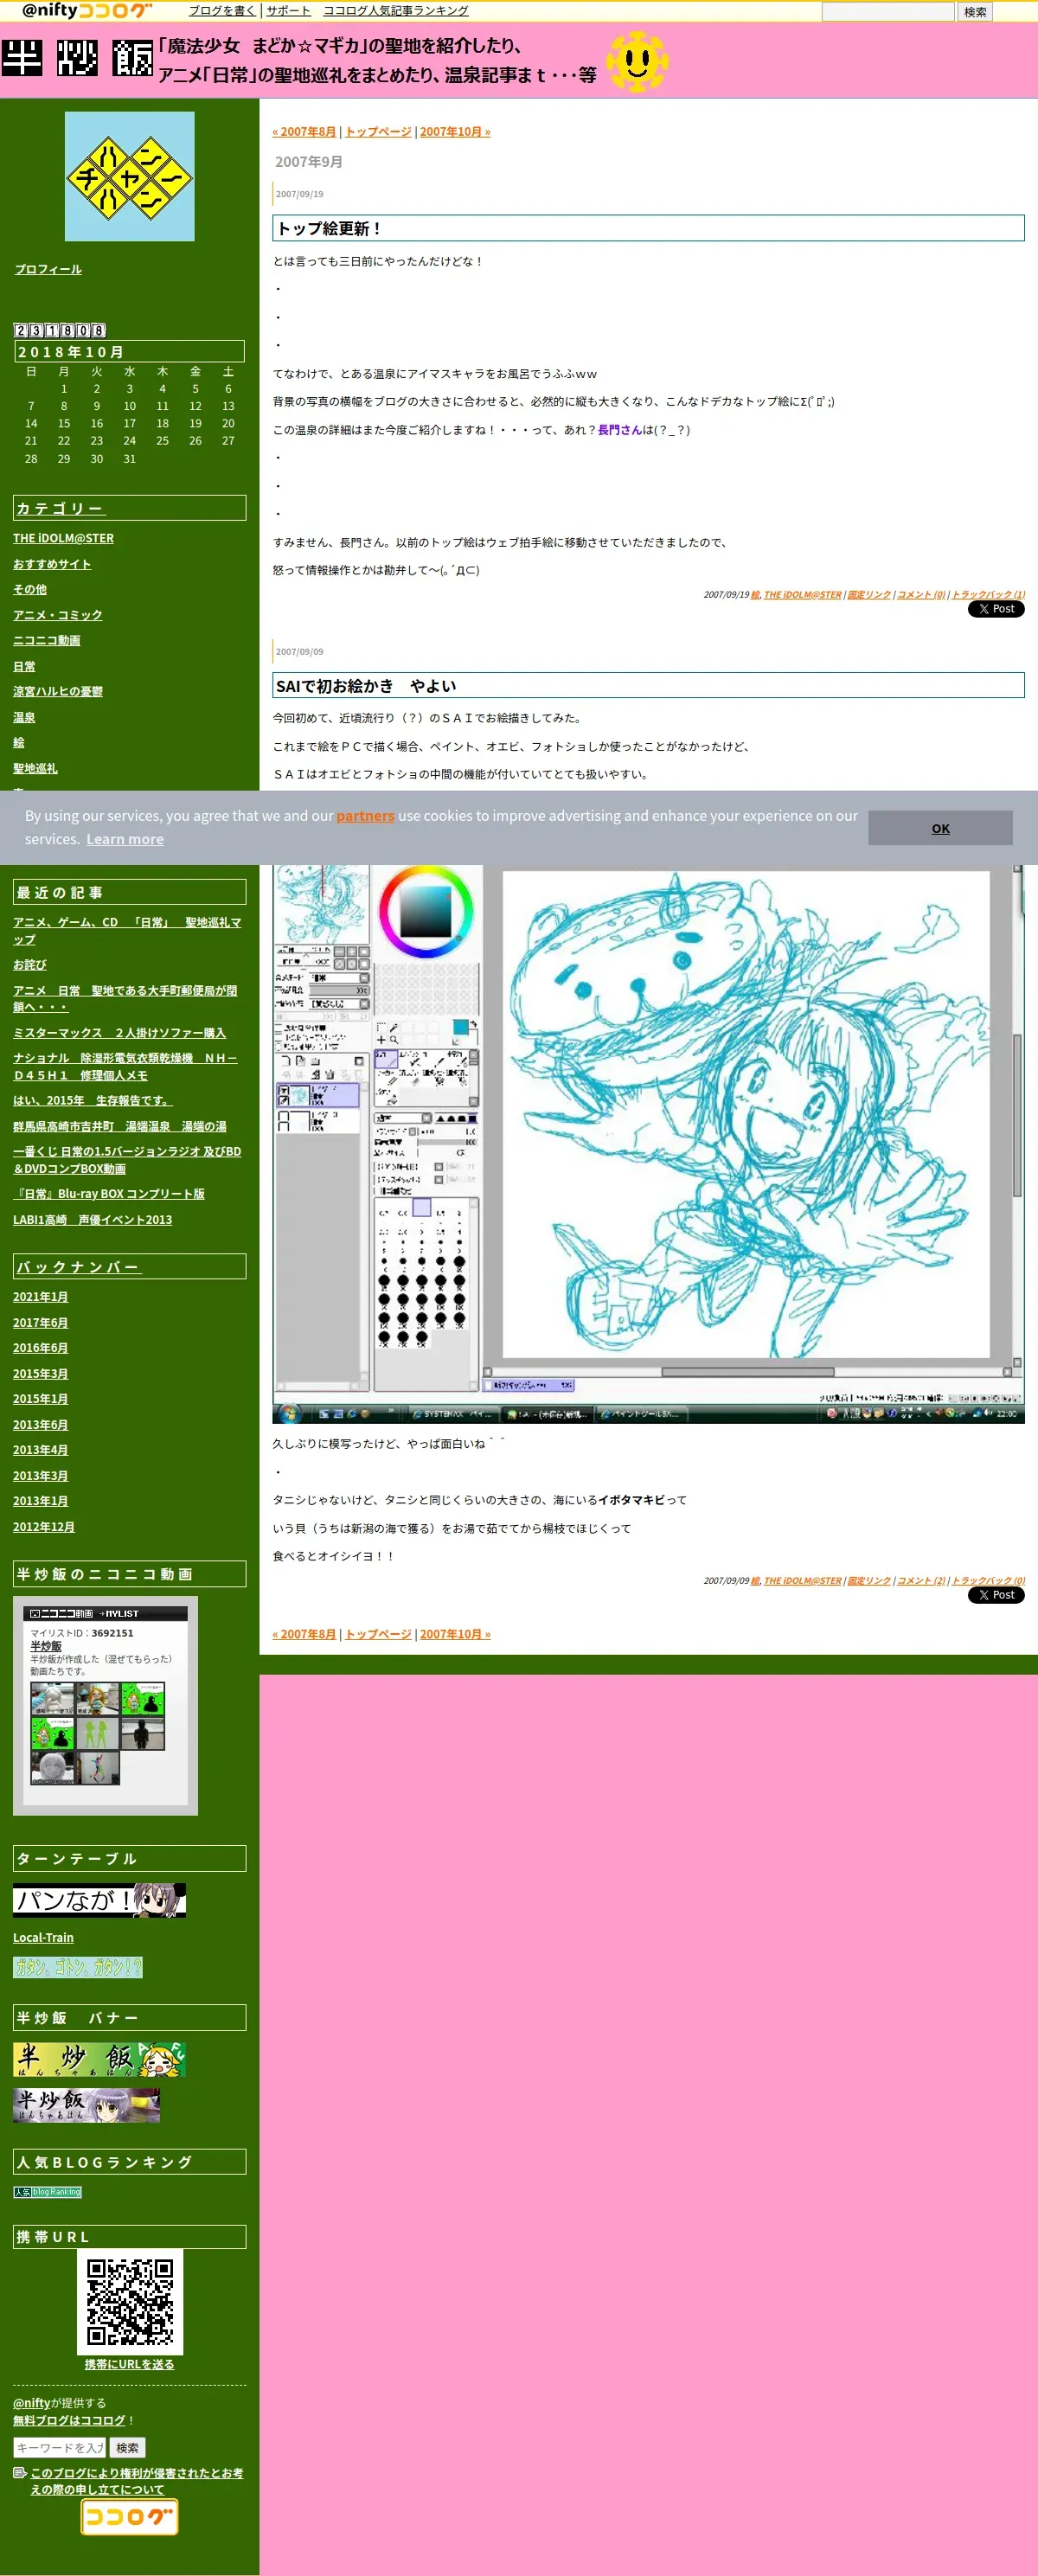Click the 検索 button in top bar
The height and width of the screenshot is (2576, 1038).
pyautogui.click(x=975, y=12)
